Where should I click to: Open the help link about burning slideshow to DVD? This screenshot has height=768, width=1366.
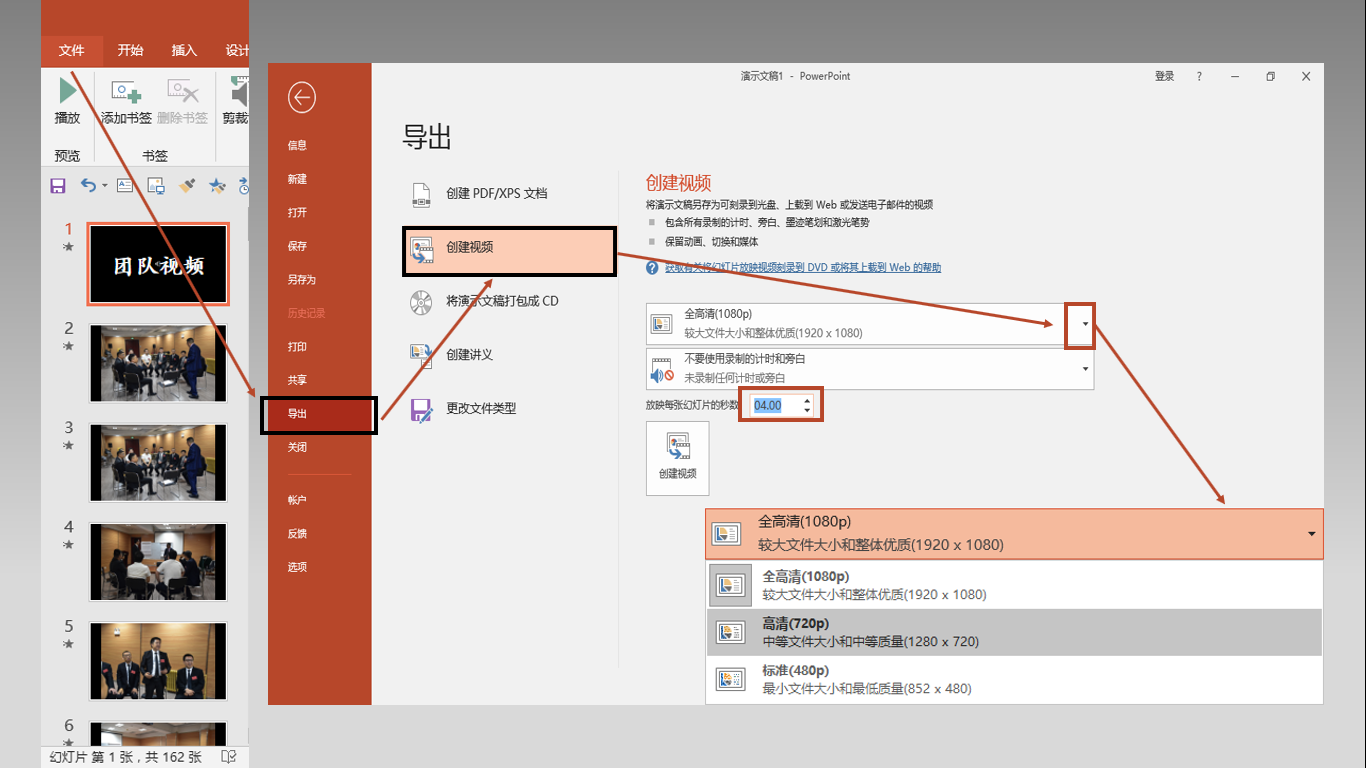tap(803, 268)
